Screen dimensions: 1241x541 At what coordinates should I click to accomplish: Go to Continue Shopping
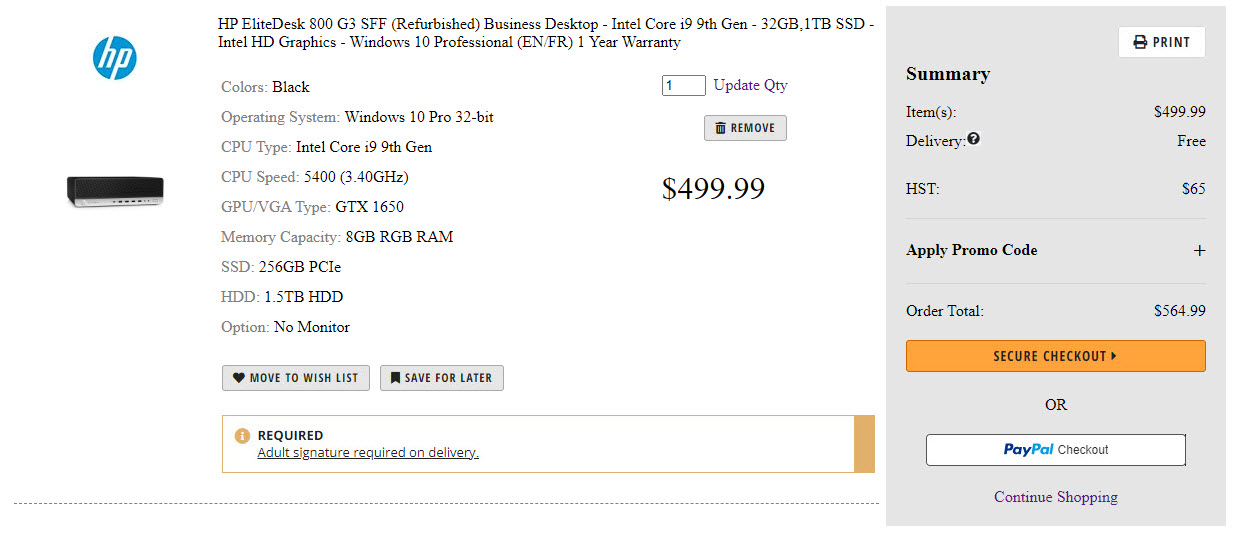(1055, 497)
